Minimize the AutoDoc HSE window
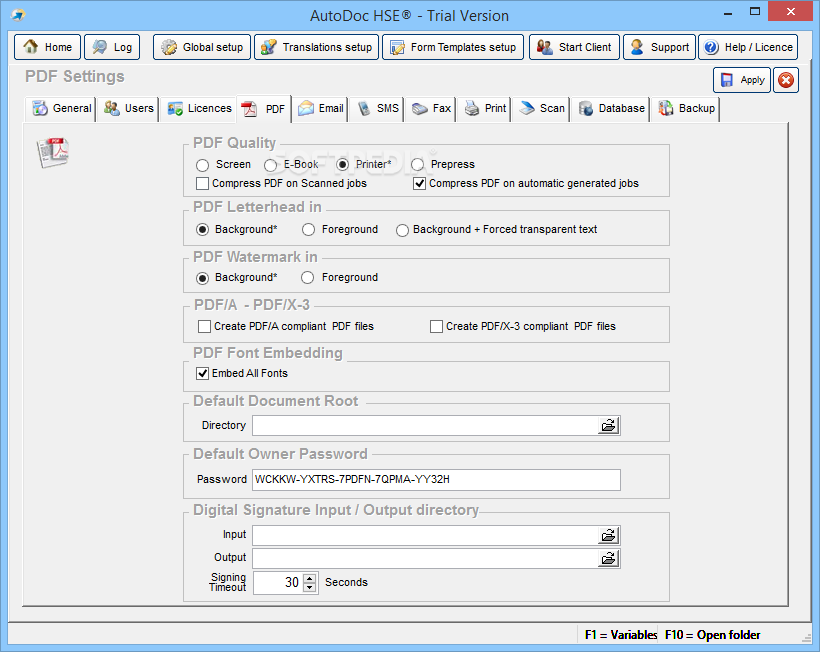820x652 pixels. pyautogui.click(x=727, y=13)
